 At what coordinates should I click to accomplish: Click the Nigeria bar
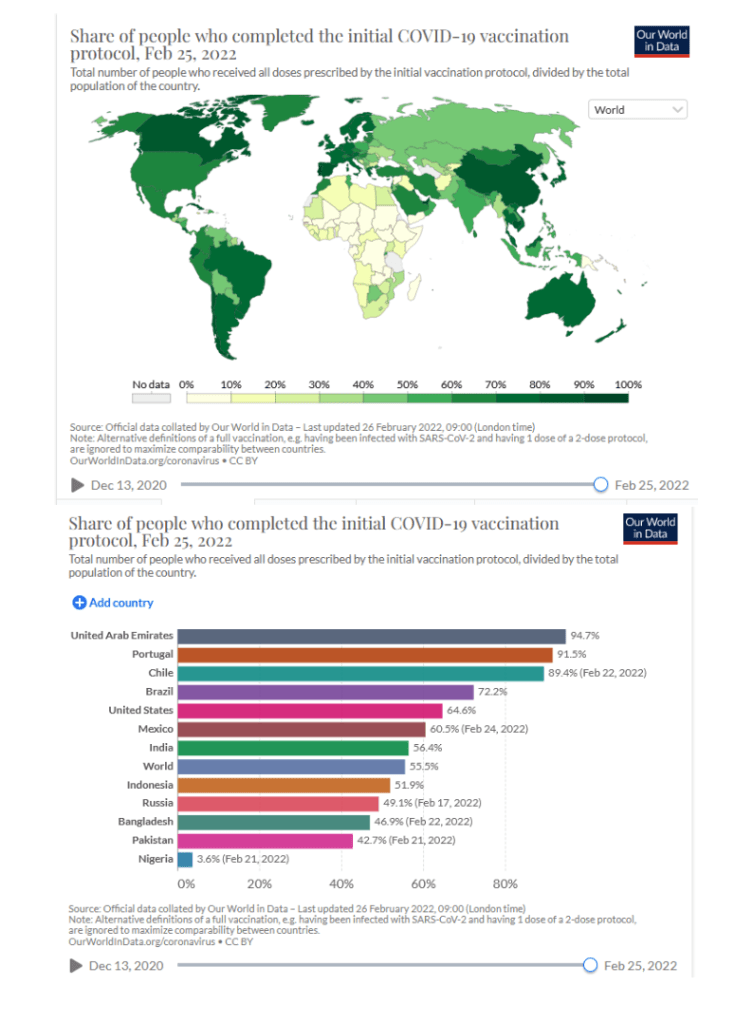pyautogui.click(x=185, y=859)
